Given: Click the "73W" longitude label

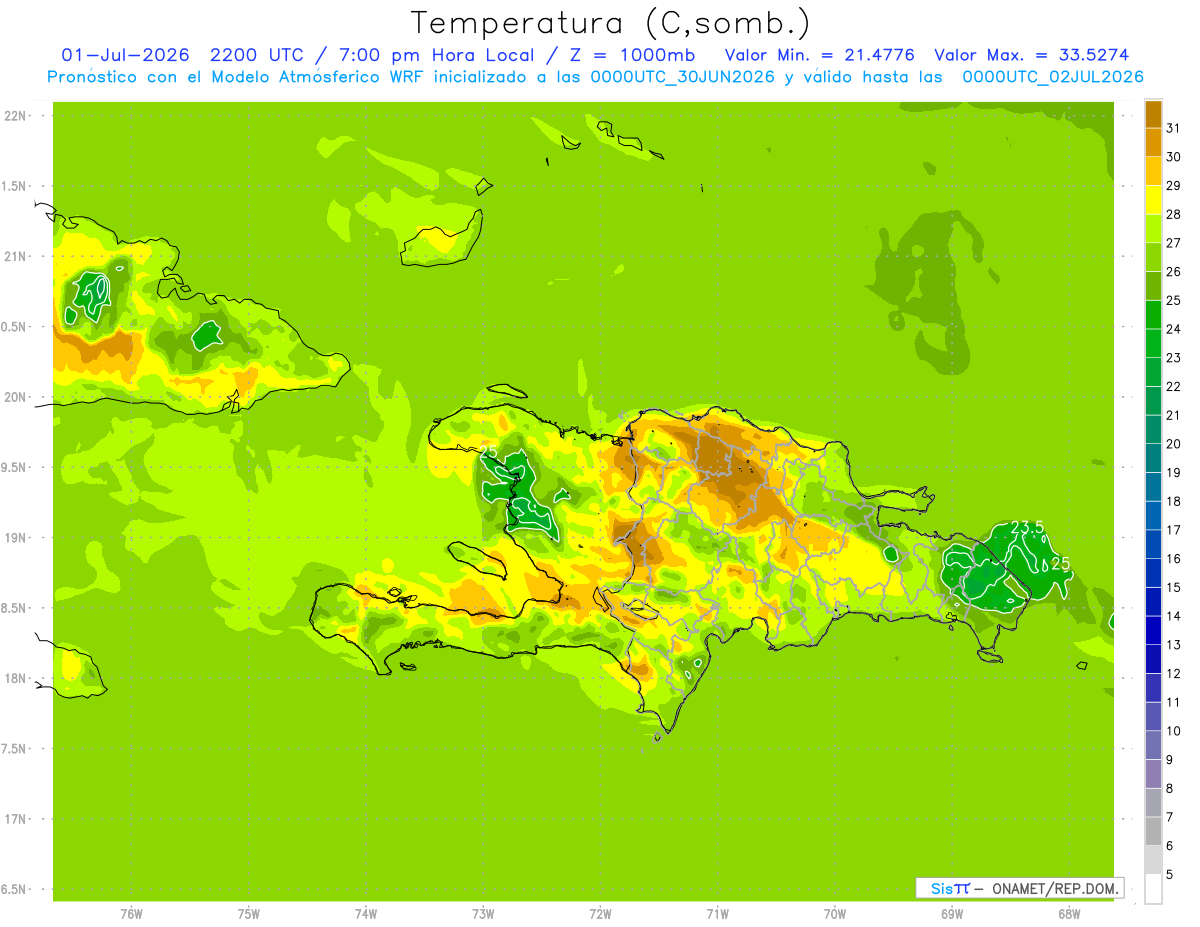Looking at the screenshot, I should tap(483, 913).
